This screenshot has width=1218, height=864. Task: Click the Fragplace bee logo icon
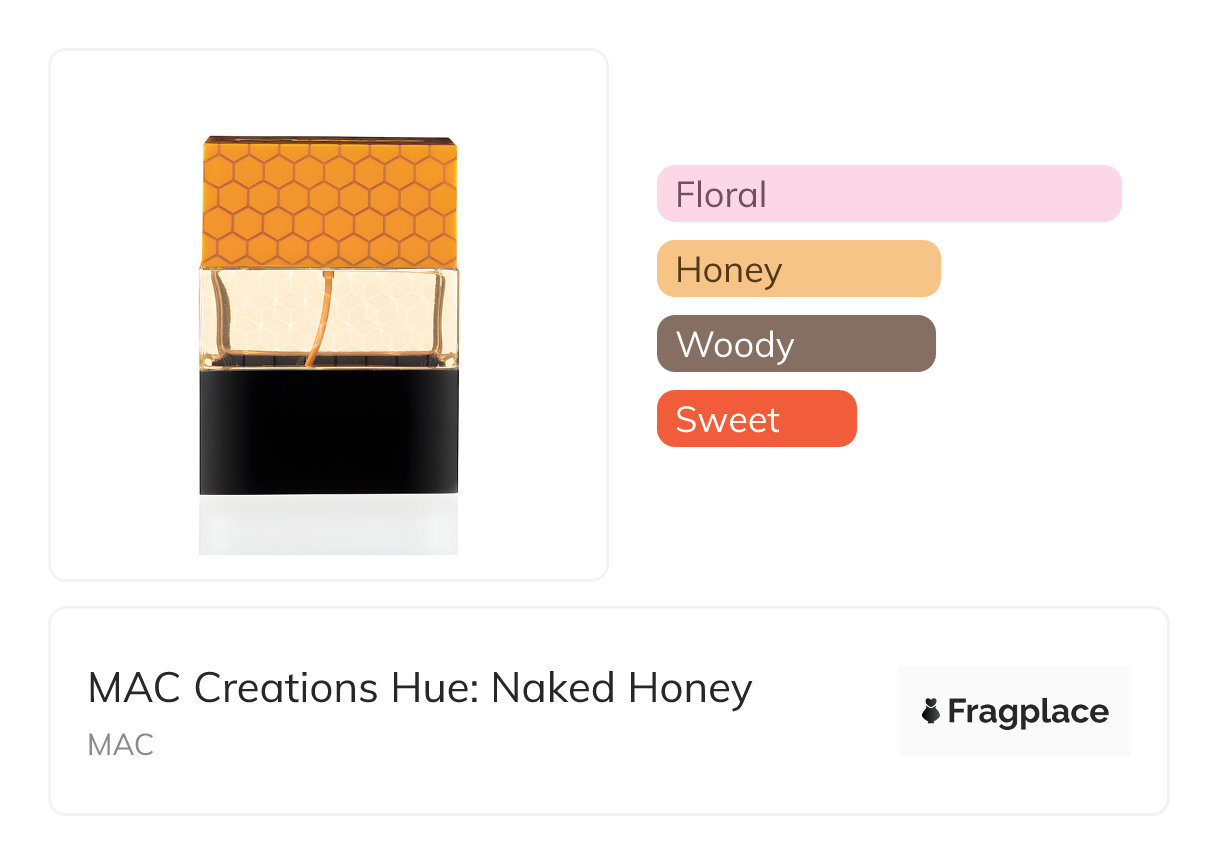click(x=931, y=711)
